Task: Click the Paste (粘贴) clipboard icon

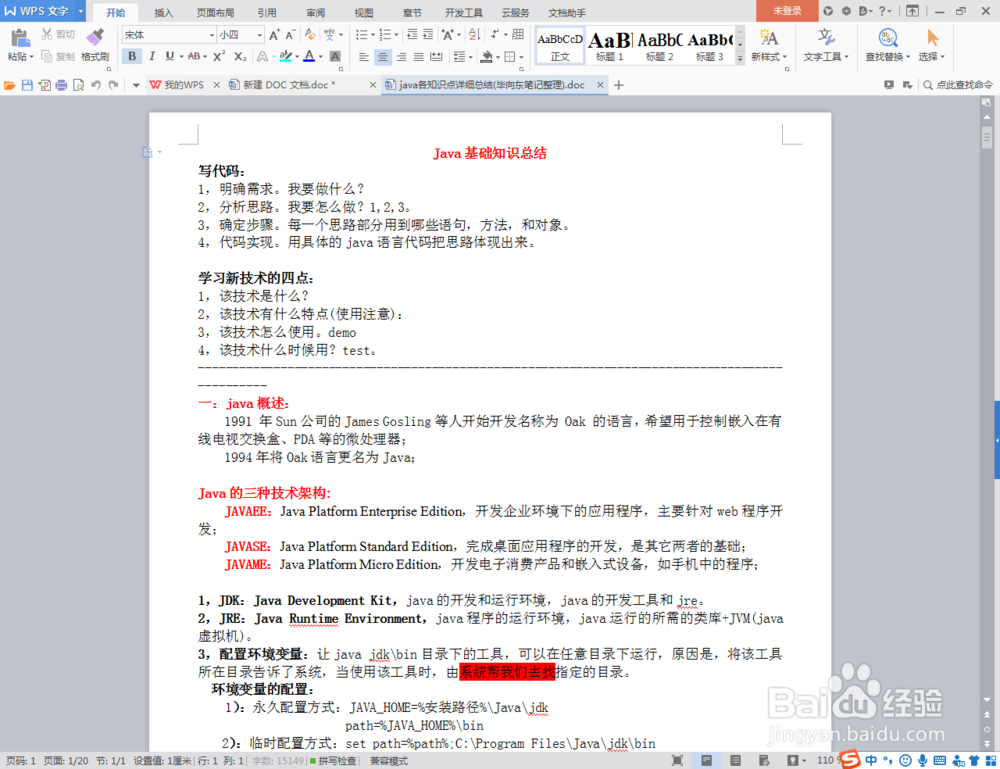Action: tap(20, 38)
